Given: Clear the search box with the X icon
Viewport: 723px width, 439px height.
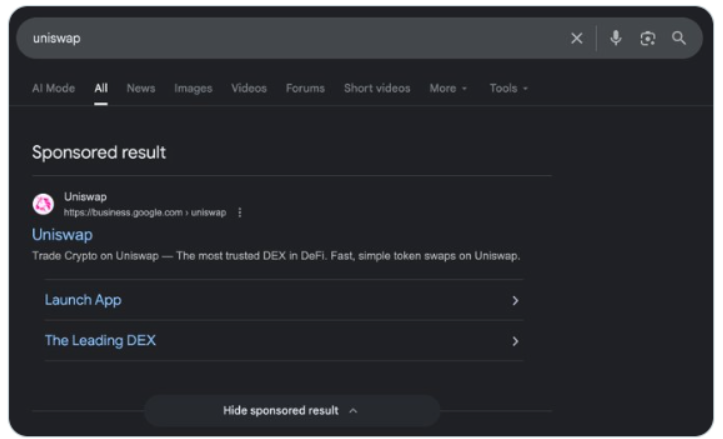Looking at the screenshot, I should (576, 38).
